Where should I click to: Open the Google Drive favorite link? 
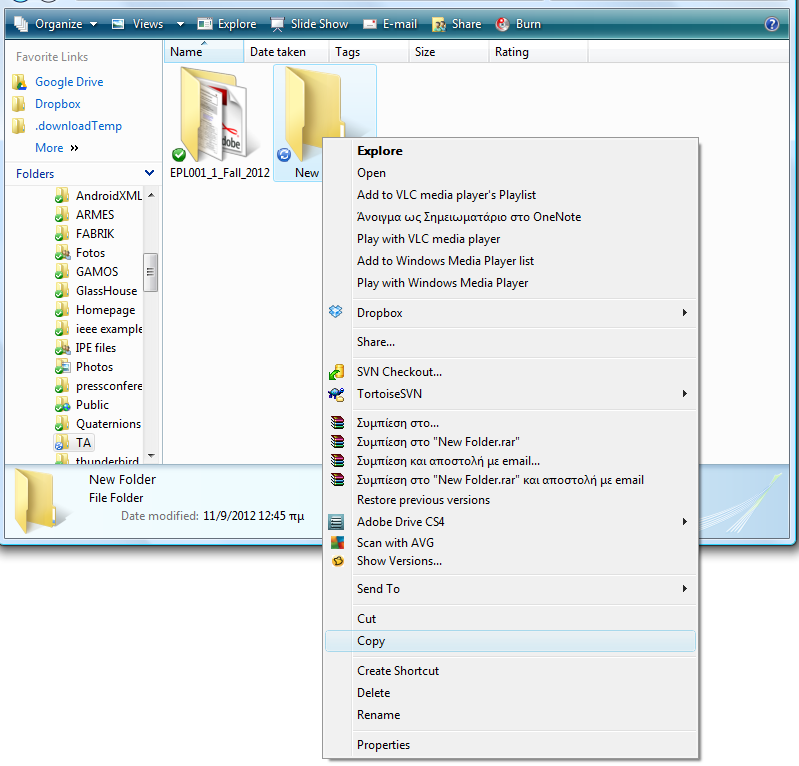point(69,82)
